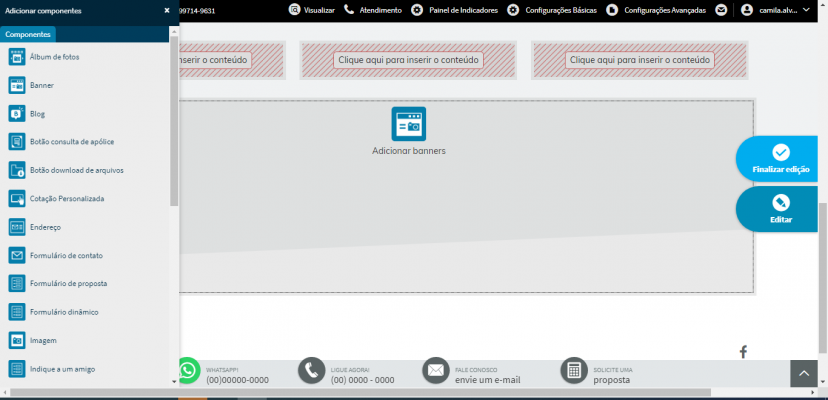This screenshot has width=828, height=400.
Task: Click the Adicionar banners icon
Action: 409,124
